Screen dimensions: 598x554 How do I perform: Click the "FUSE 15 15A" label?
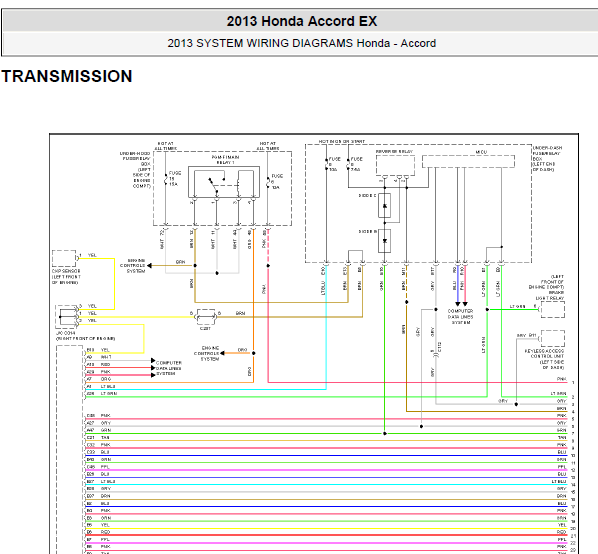click(x=174, y=178)
